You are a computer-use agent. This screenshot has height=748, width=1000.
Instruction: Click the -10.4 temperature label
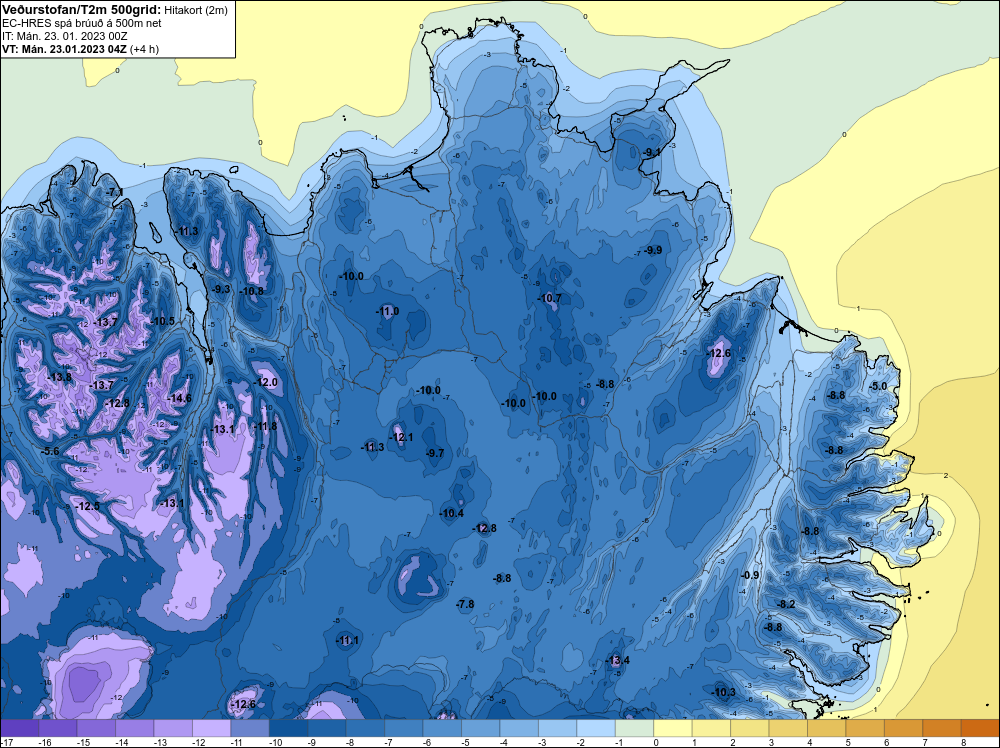pyautogui.click(x=452, y=513)
